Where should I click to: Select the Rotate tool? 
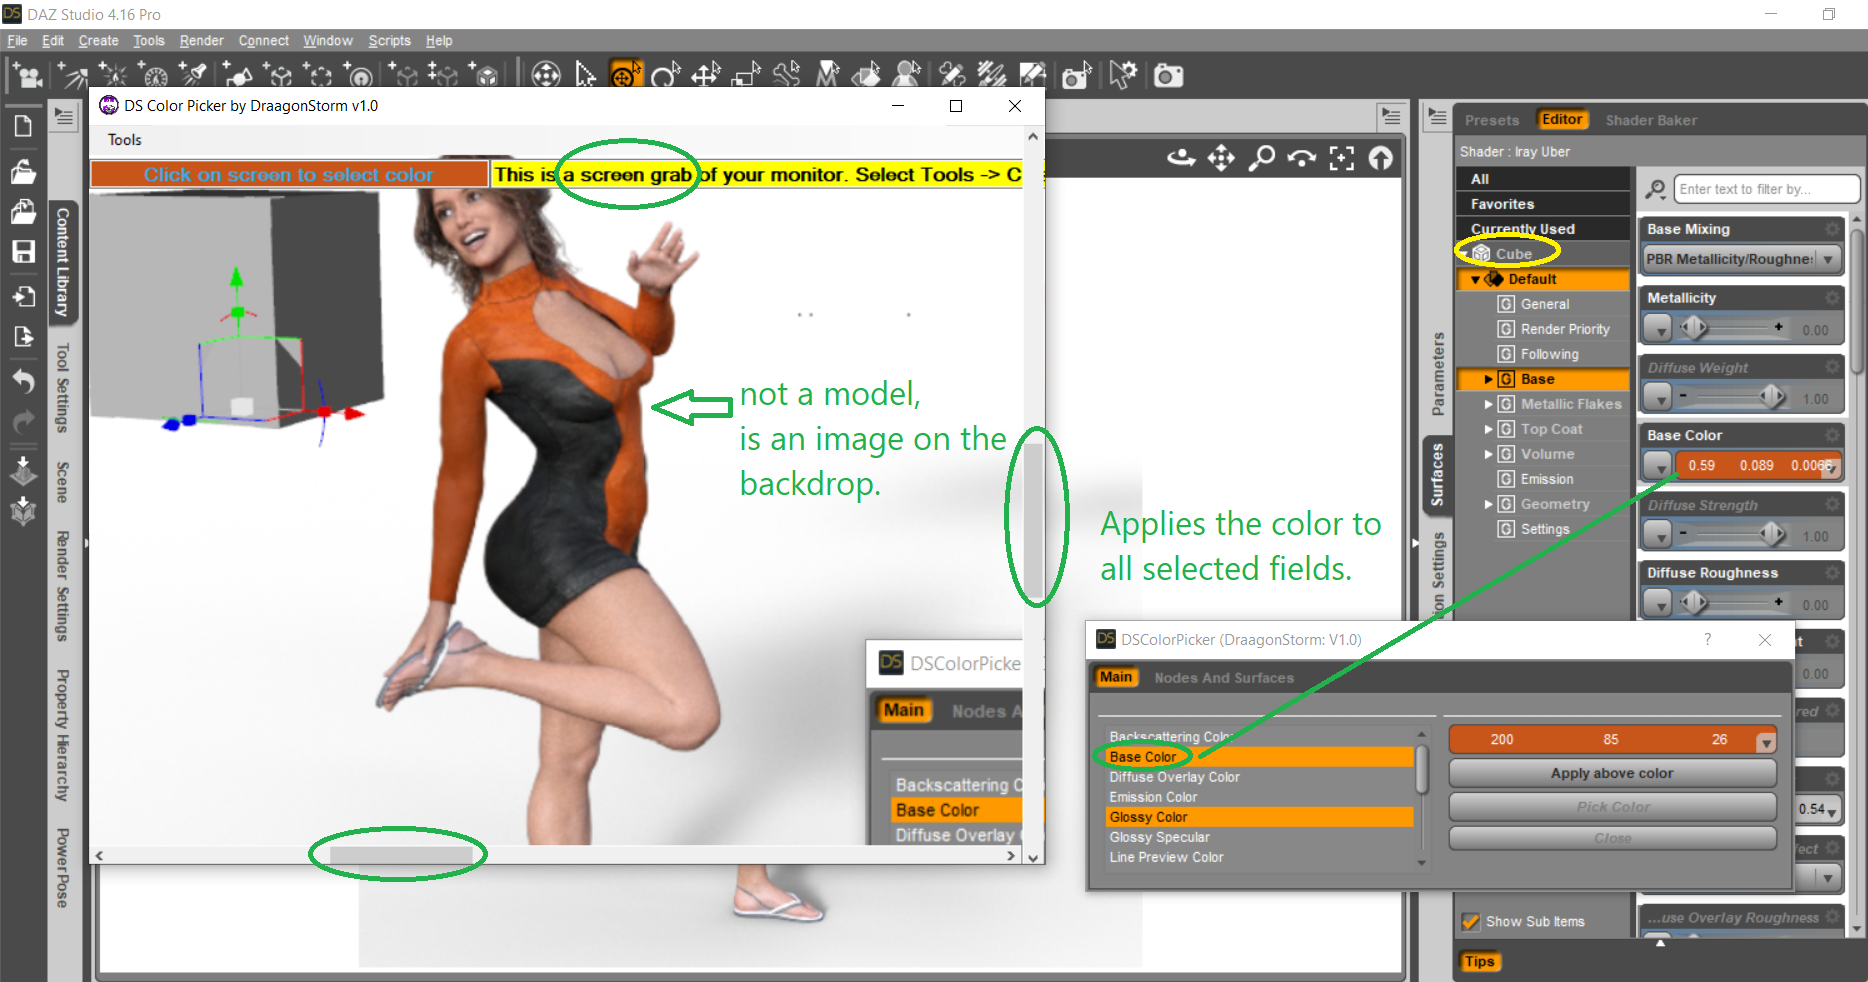click(665, 75)
